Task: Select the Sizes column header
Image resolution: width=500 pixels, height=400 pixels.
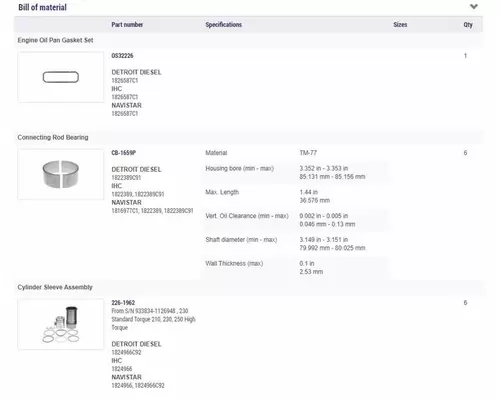Action: point(400,25)
